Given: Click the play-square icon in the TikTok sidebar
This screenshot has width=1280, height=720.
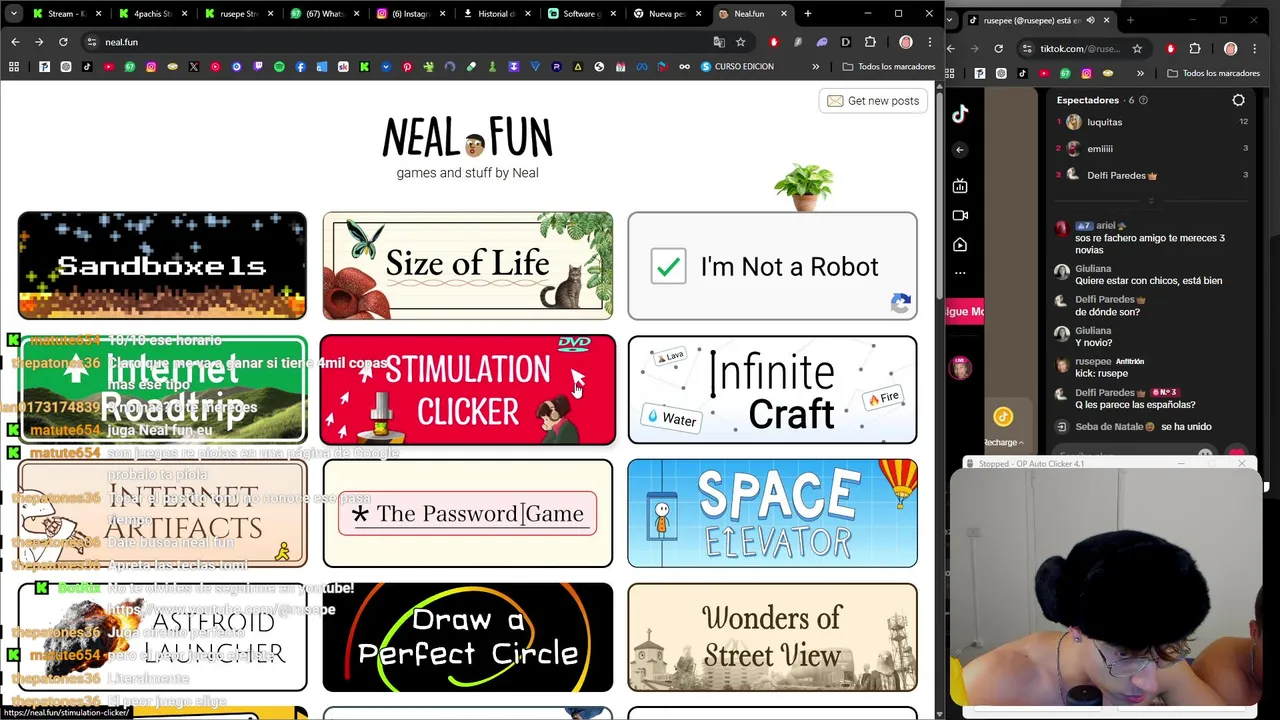Looking at the screenshot, I should [x=960, y=245].
